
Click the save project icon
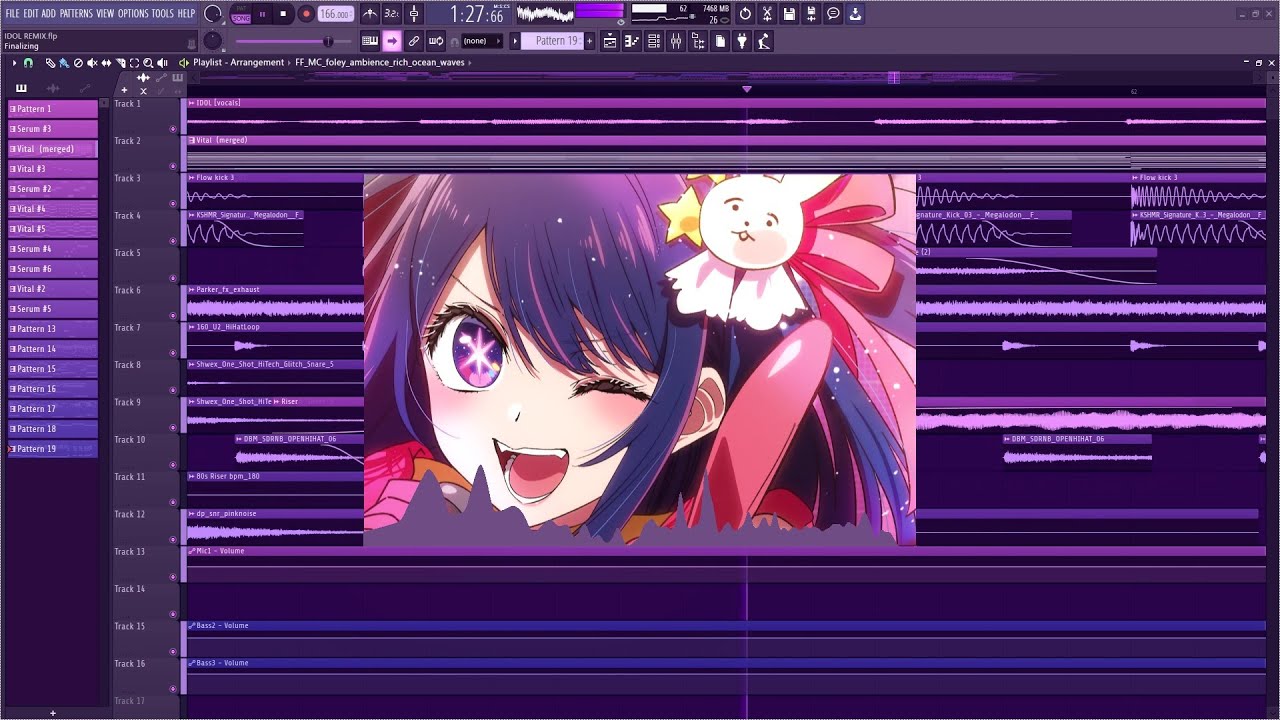pos(789,14)
